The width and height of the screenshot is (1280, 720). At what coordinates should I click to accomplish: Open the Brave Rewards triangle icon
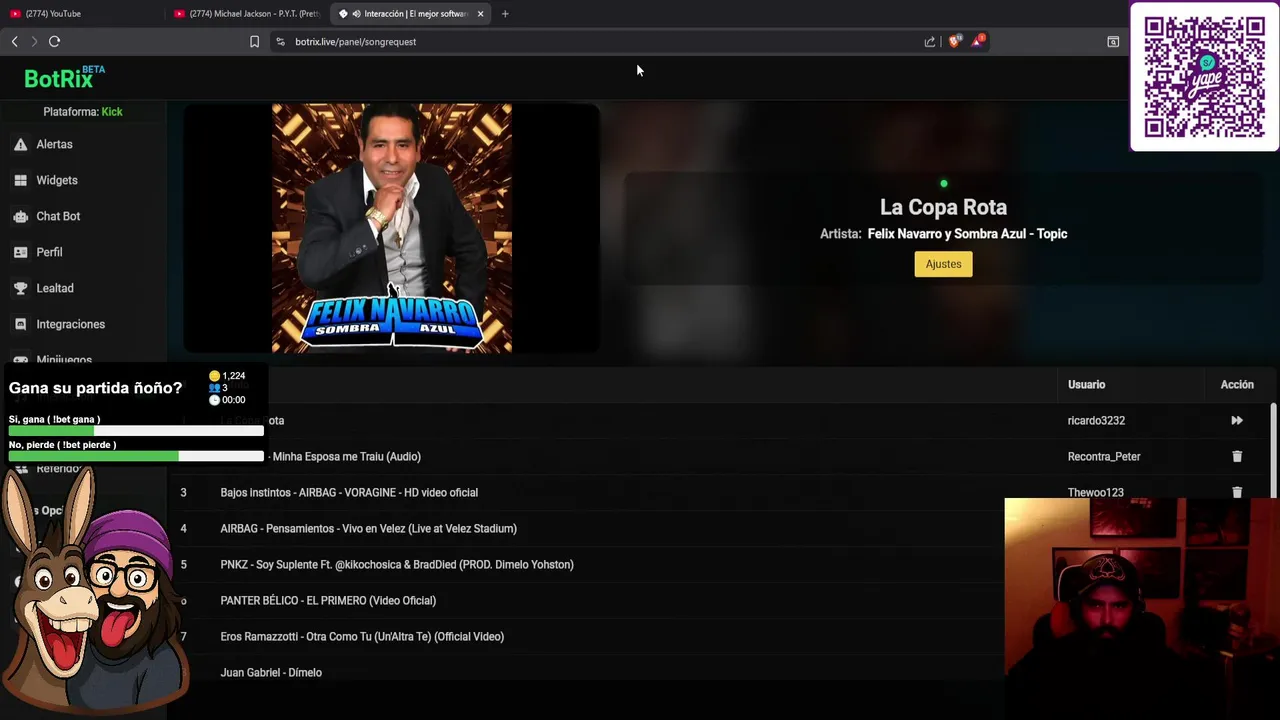point(978,41)
